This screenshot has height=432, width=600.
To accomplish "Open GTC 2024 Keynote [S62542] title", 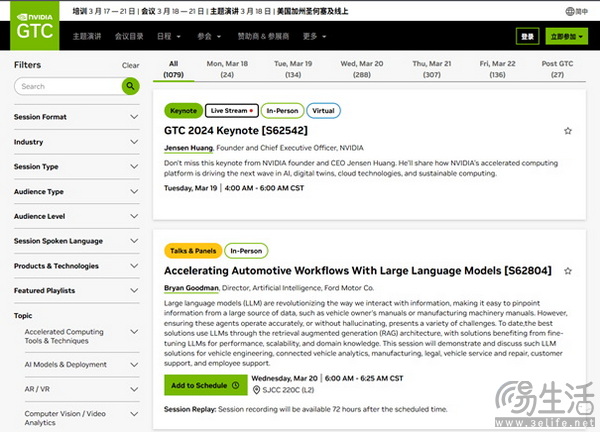I will (x=236, y=130).
